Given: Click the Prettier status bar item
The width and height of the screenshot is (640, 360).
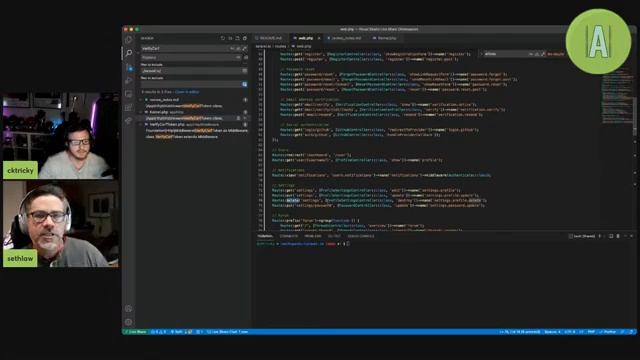Looking at the screenshot, I should [x=608, y=332].
